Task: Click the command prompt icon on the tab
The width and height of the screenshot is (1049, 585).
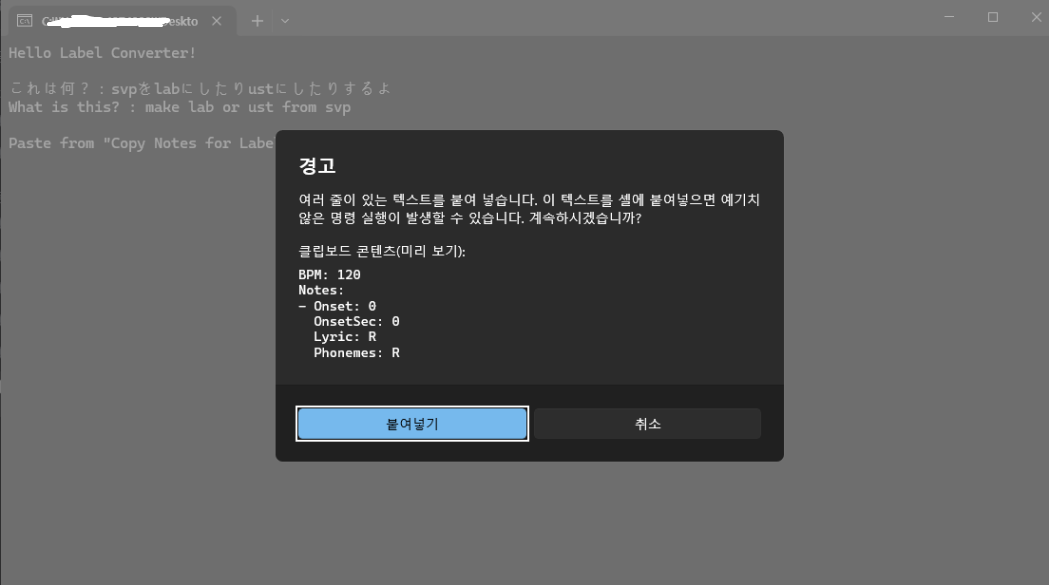Action: coord(24,21)
